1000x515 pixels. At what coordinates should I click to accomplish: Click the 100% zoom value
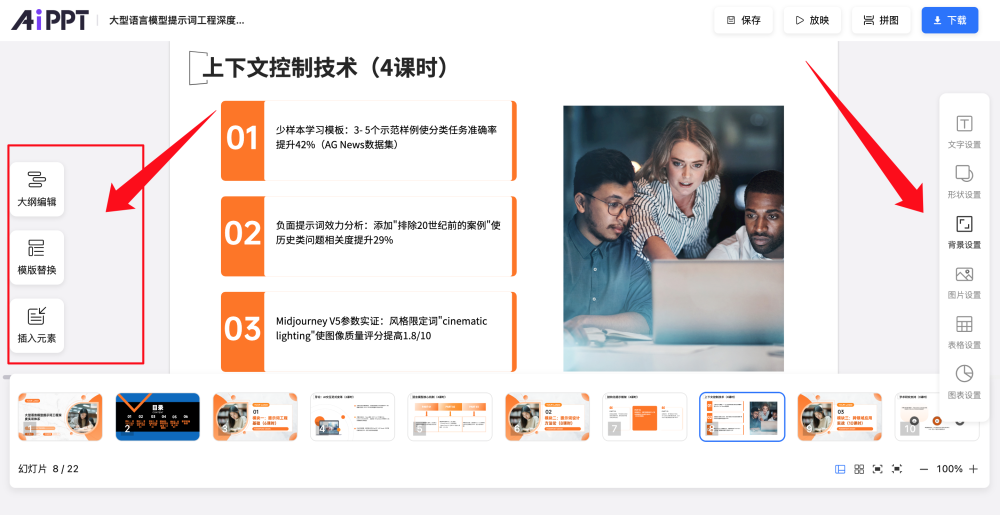coord(949,469)
